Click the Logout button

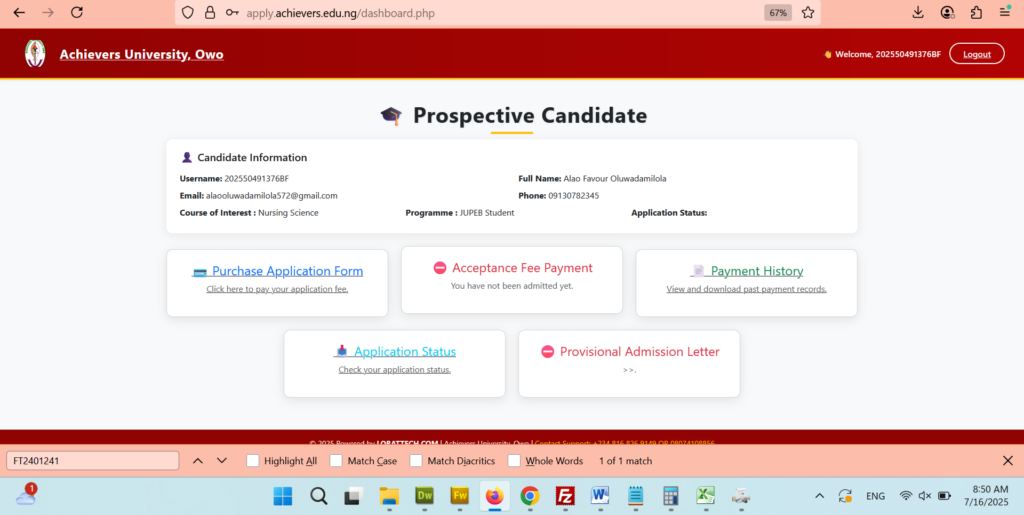[977, 54]
